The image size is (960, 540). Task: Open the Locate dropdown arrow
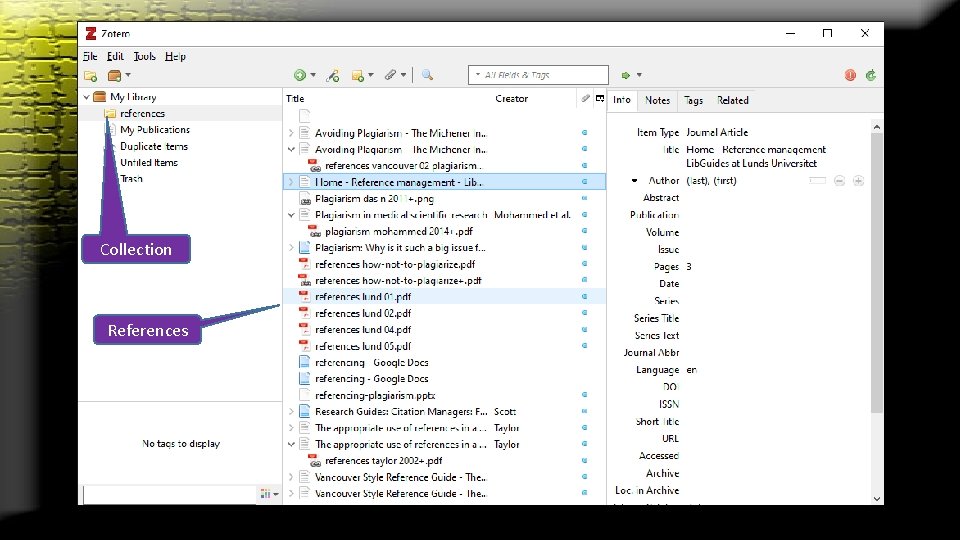coord(639,75)
